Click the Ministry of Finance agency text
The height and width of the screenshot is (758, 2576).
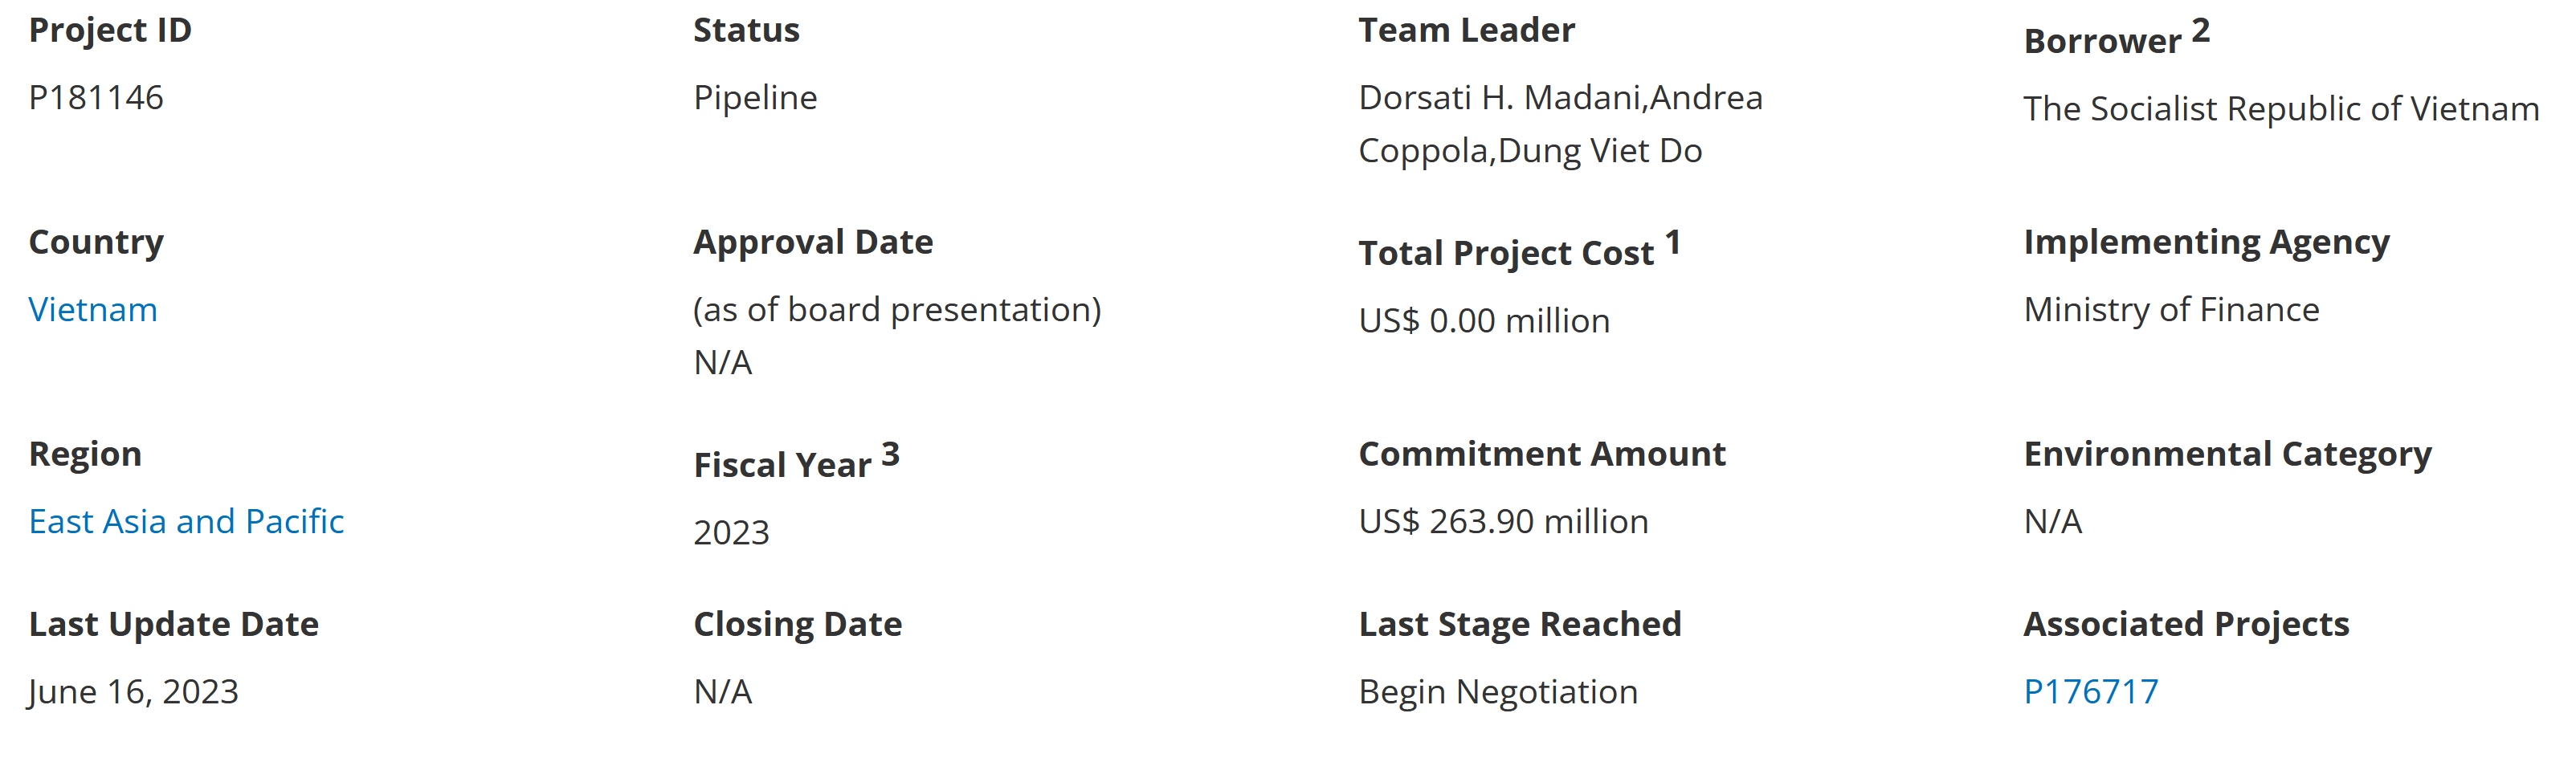2171,310
